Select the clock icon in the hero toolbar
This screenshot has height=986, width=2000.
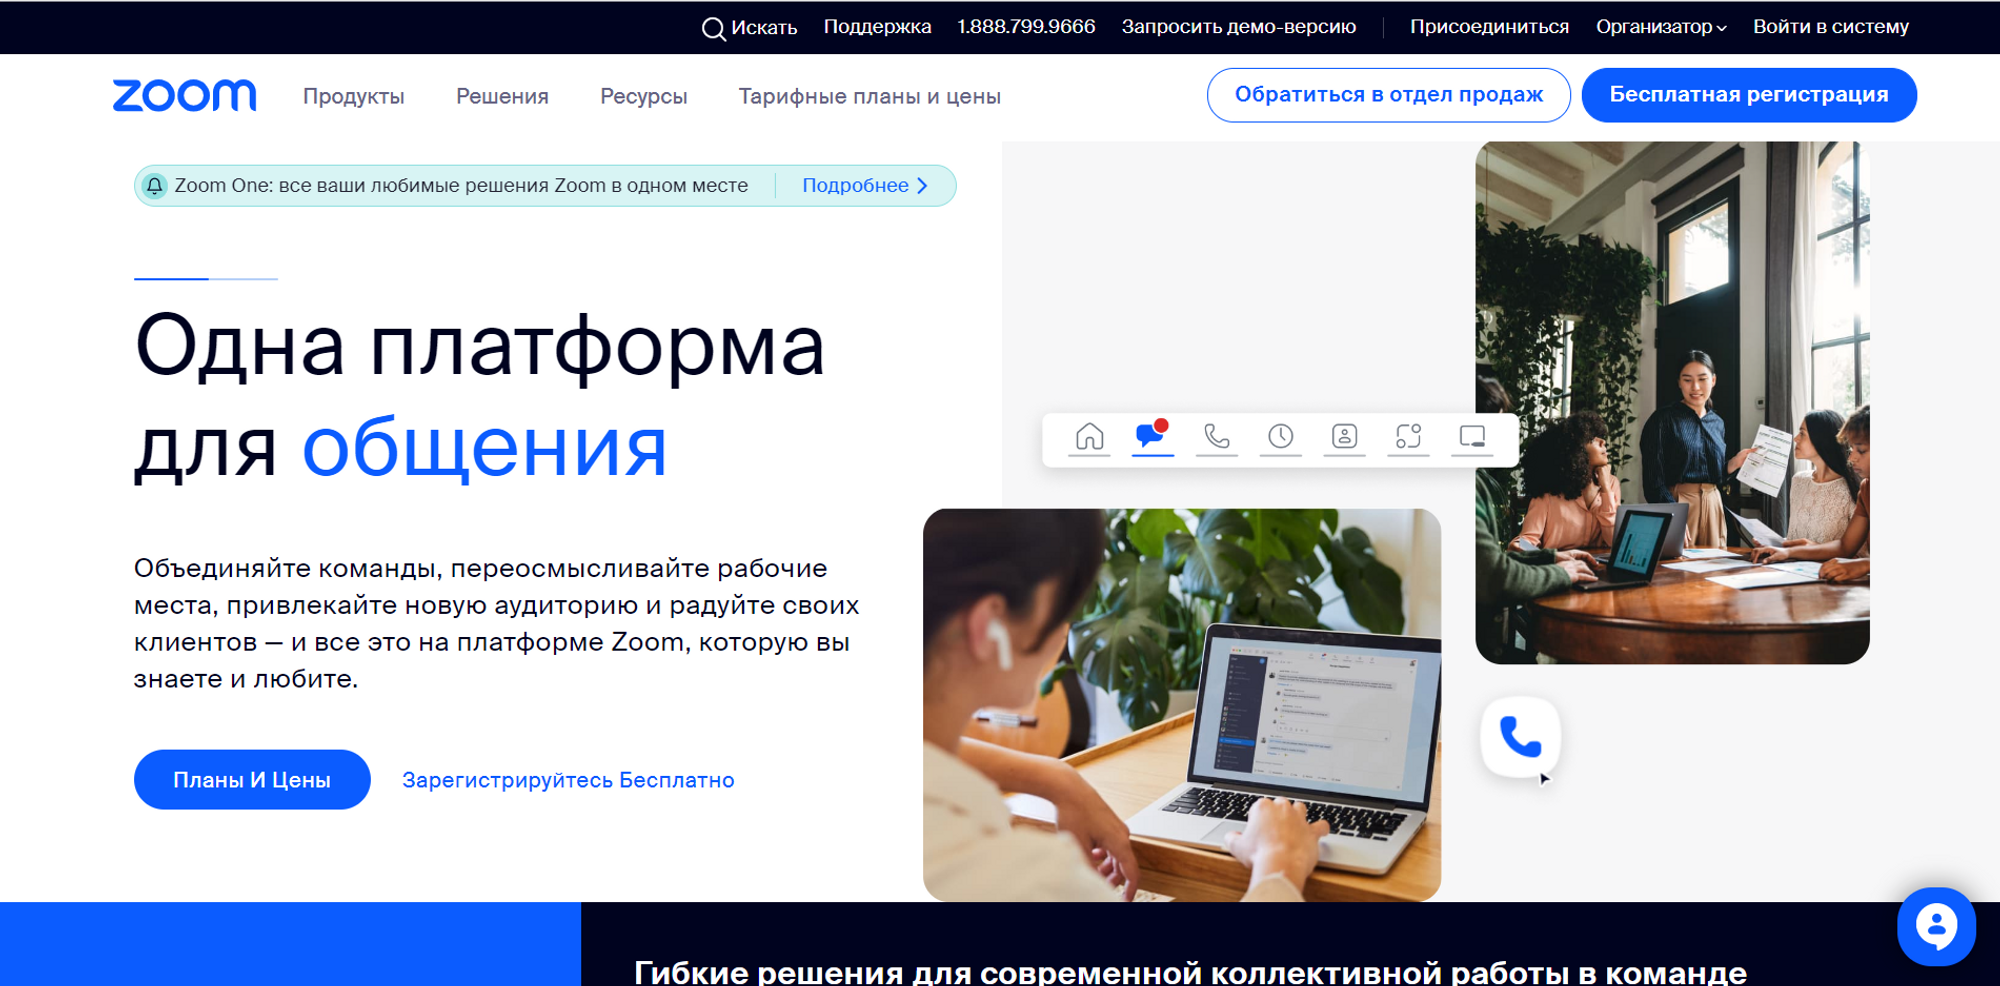1280,437
